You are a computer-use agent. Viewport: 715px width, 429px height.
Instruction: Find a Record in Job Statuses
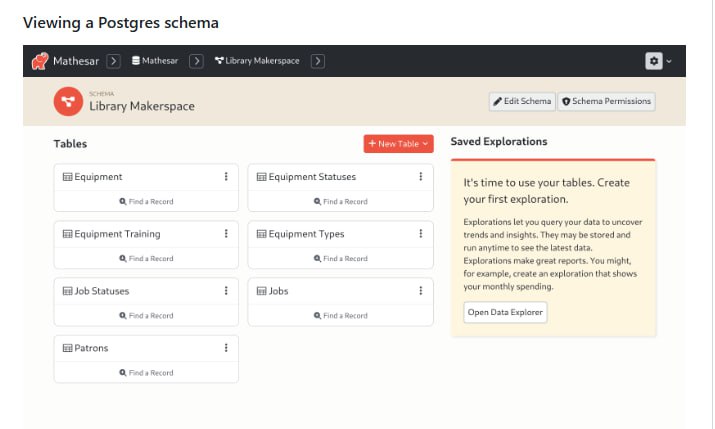click(x=146, y=316)
